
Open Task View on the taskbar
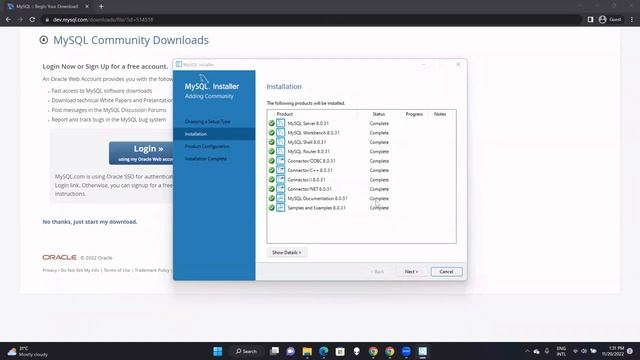click(275, 351)
